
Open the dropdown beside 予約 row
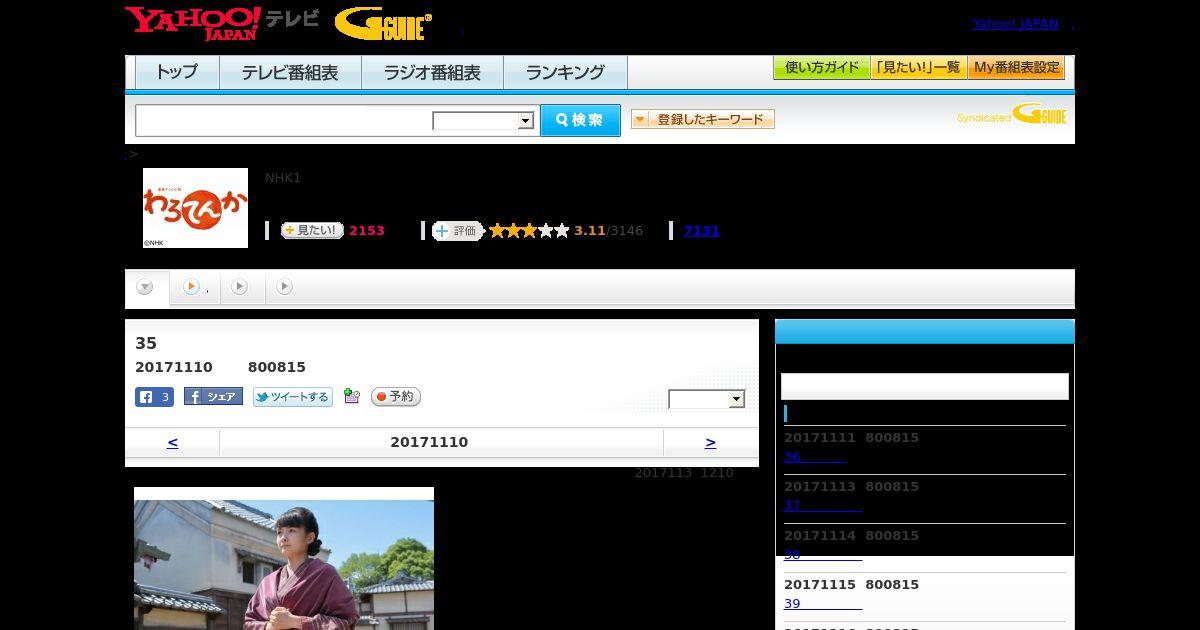click(707, 399)
